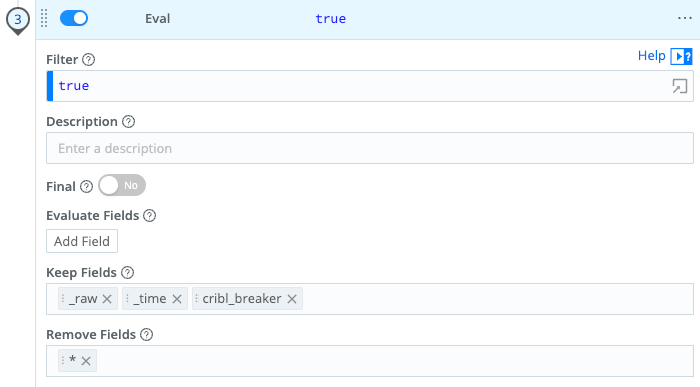Click the function number 3 marker
700x387 pixels.
pos(18,20)
